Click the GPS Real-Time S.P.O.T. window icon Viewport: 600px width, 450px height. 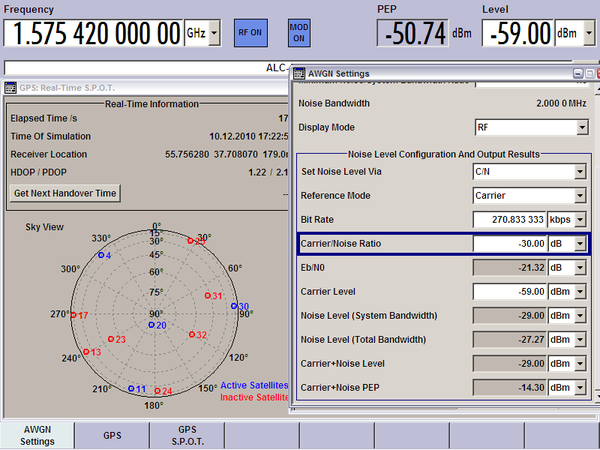[10, 87]
